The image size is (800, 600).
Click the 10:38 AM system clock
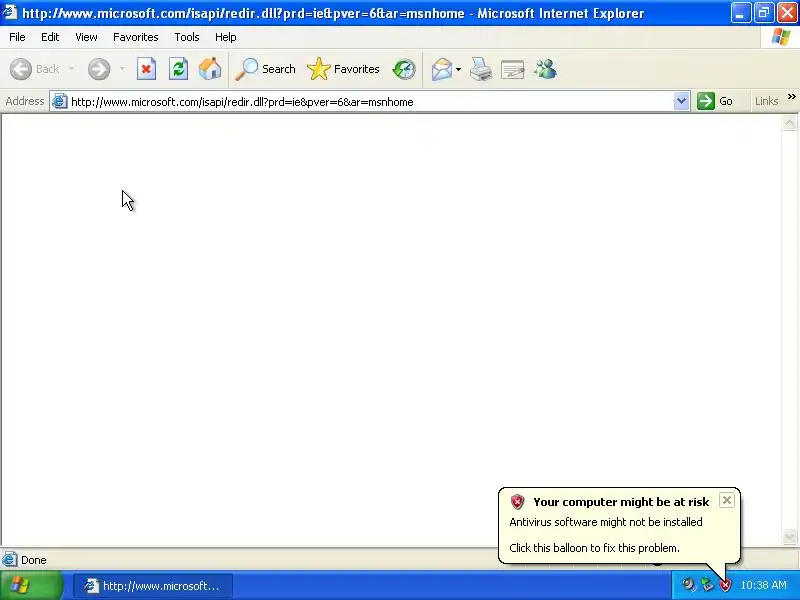(763, 585)
